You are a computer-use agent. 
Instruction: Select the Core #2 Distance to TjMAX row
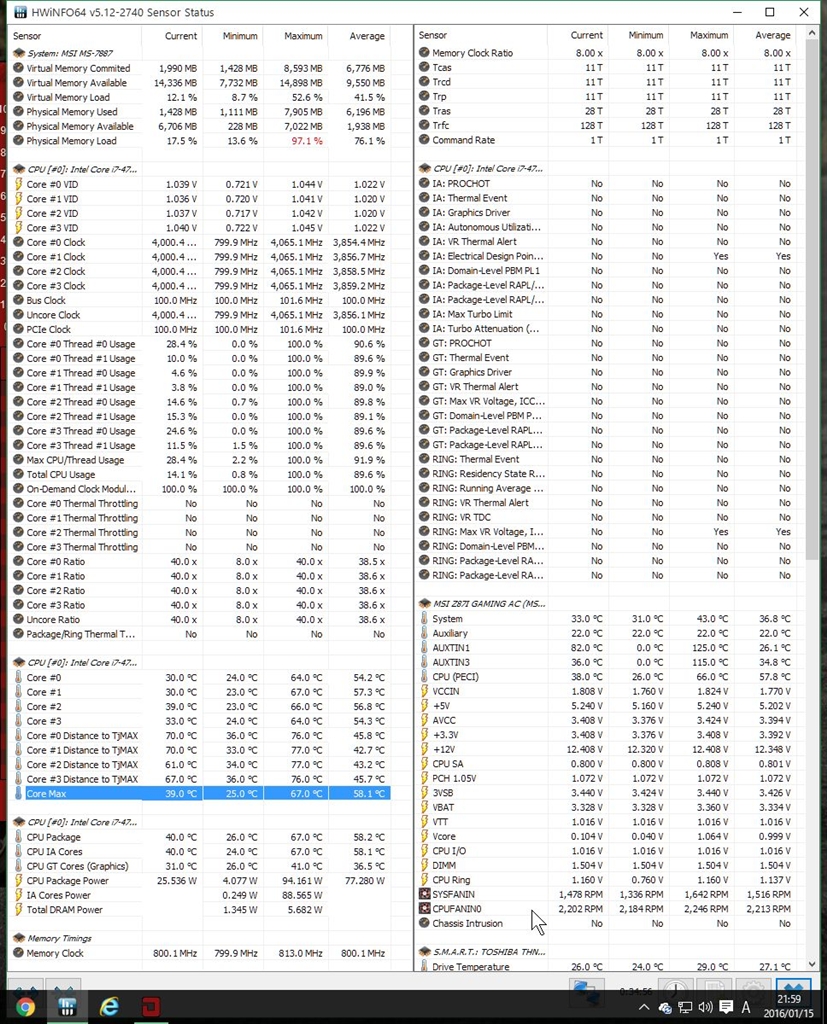[201, 764]
